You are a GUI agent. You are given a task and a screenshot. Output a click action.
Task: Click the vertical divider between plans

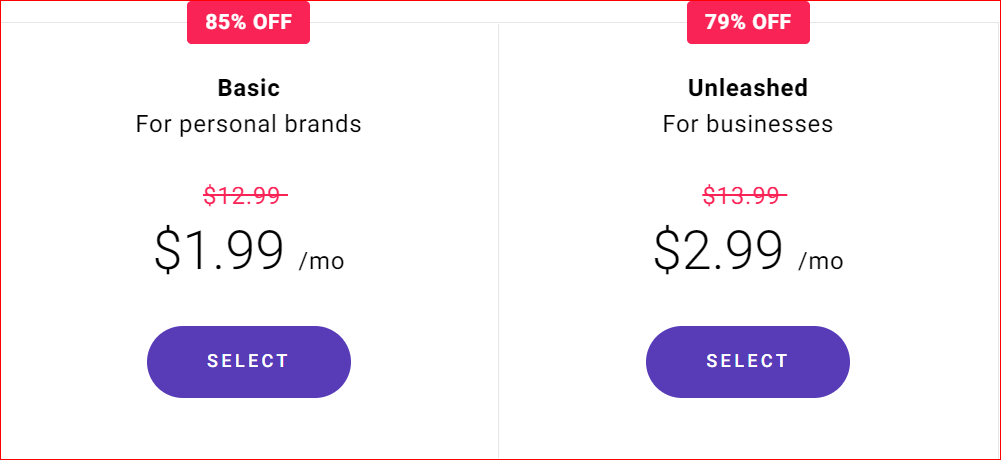tap(498, 240)
